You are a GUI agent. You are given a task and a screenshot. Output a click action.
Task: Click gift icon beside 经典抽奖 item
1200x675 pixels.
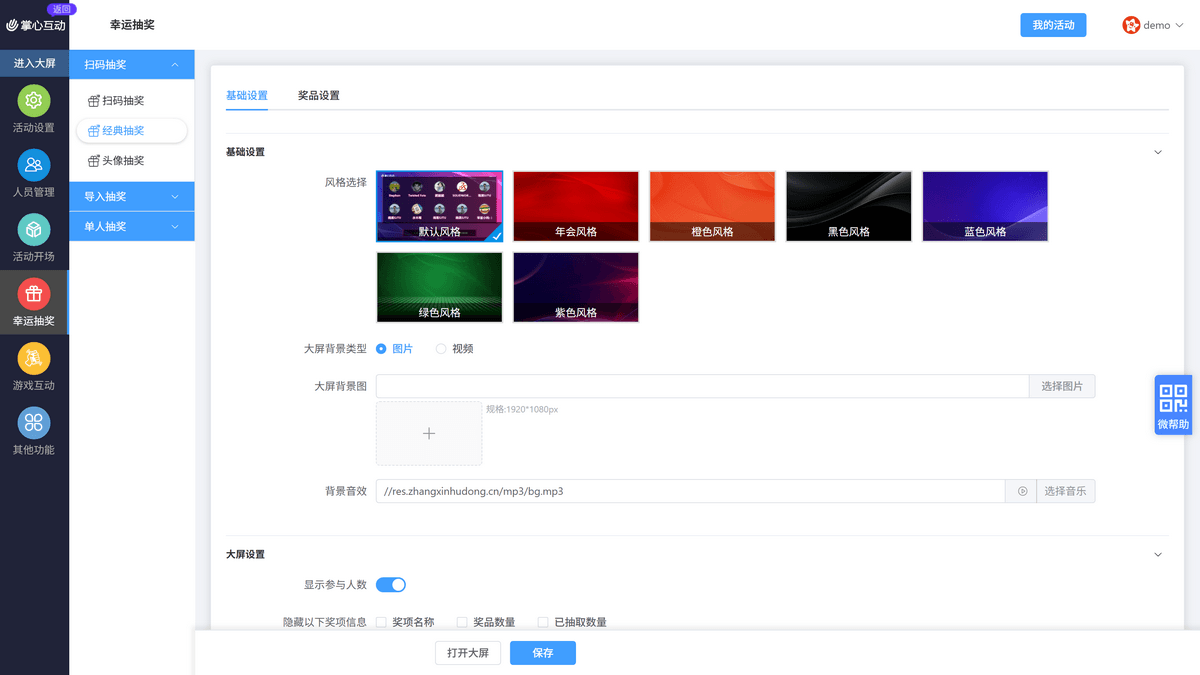tap(94, 131)
